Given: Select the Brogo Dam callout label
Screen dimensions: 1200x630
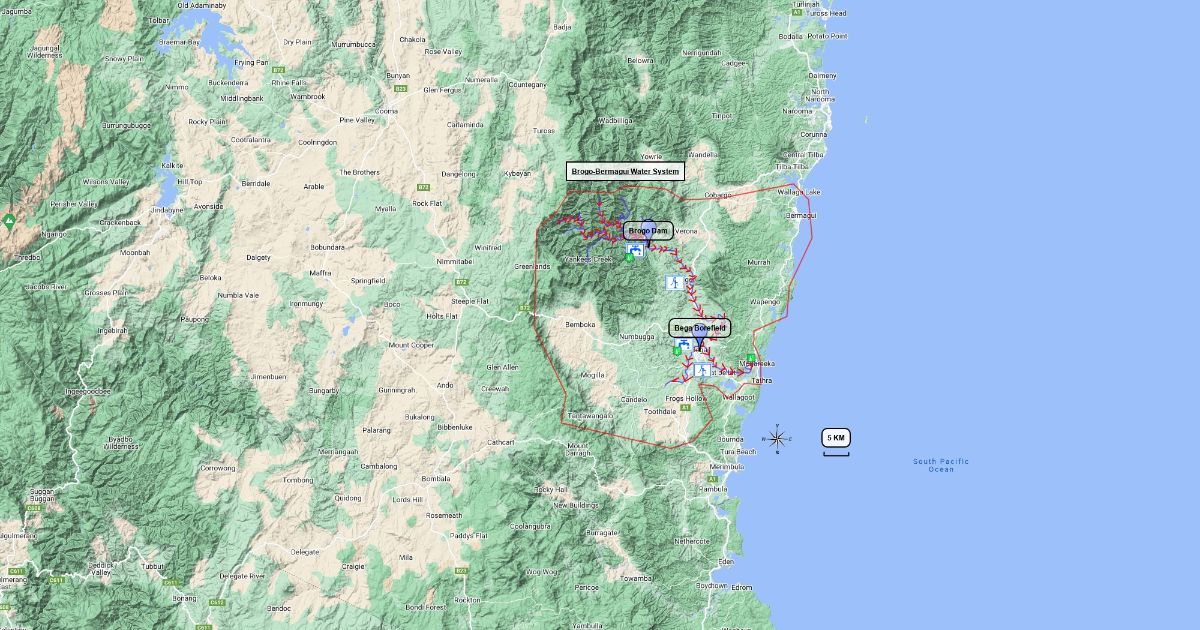Looking at the screenshot, I should click(647, 231).
